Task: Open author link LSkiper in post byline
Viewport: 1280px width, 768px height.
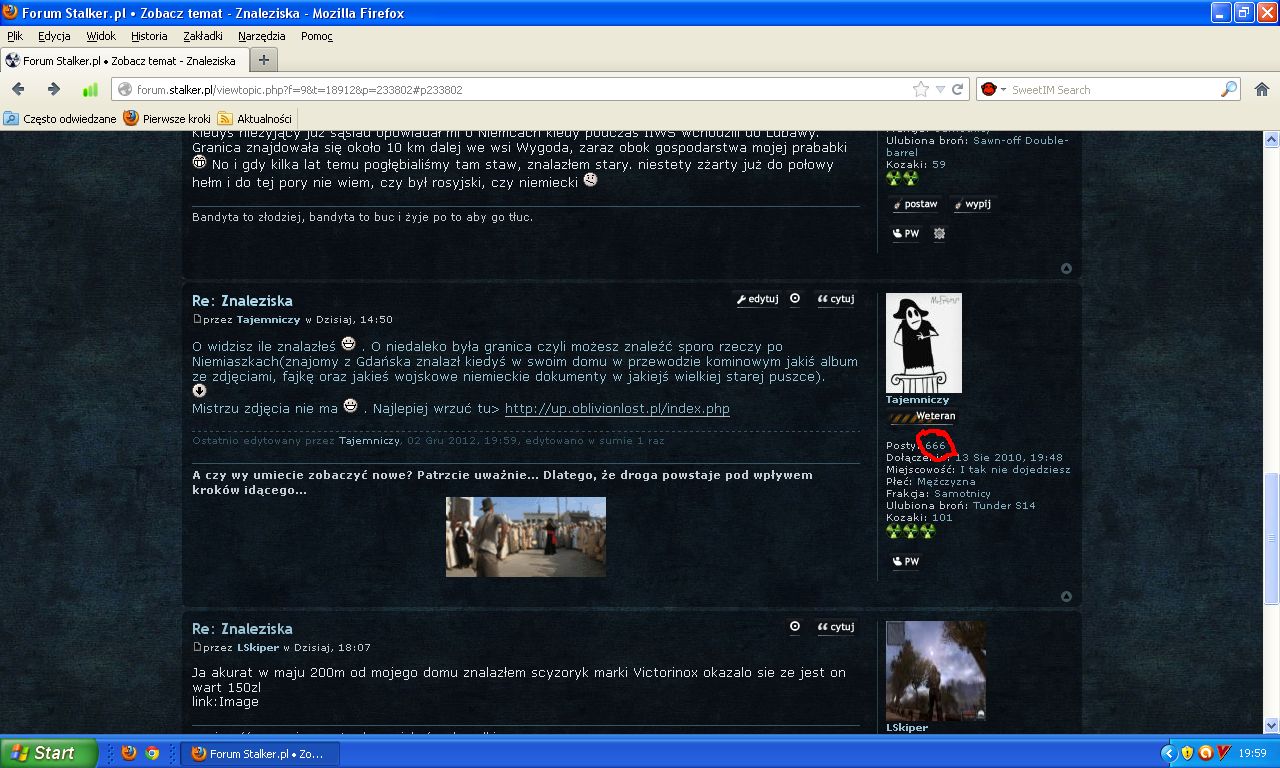Action: [258, 648]
